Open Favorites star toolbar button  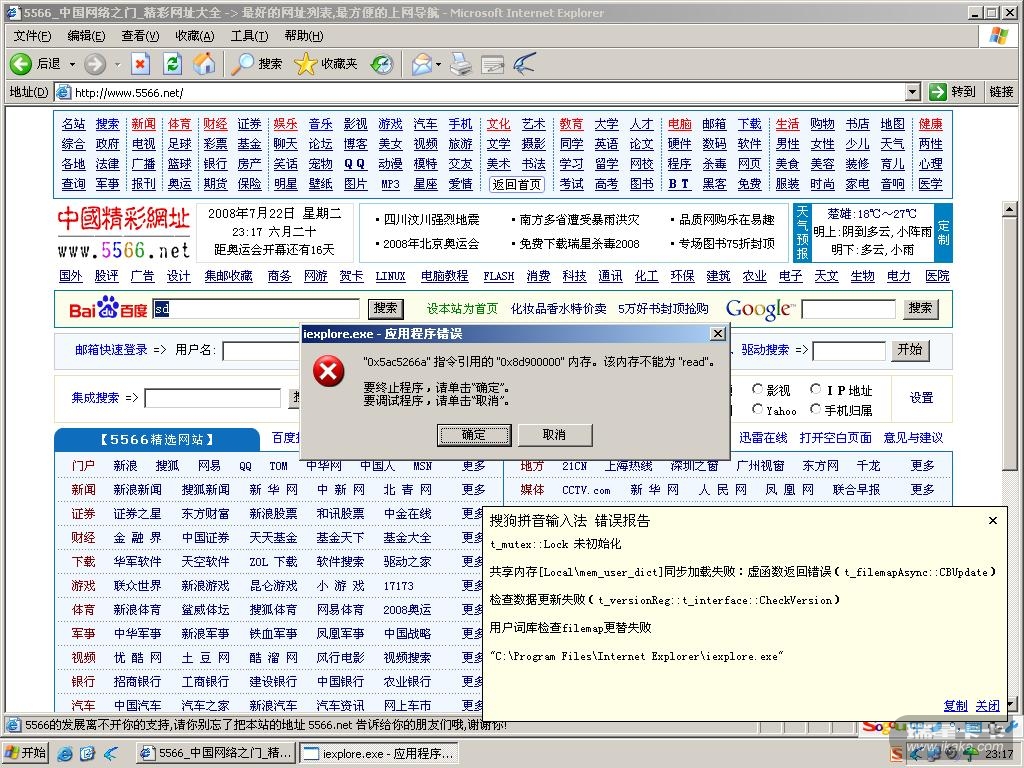click(x=326, y=63)
